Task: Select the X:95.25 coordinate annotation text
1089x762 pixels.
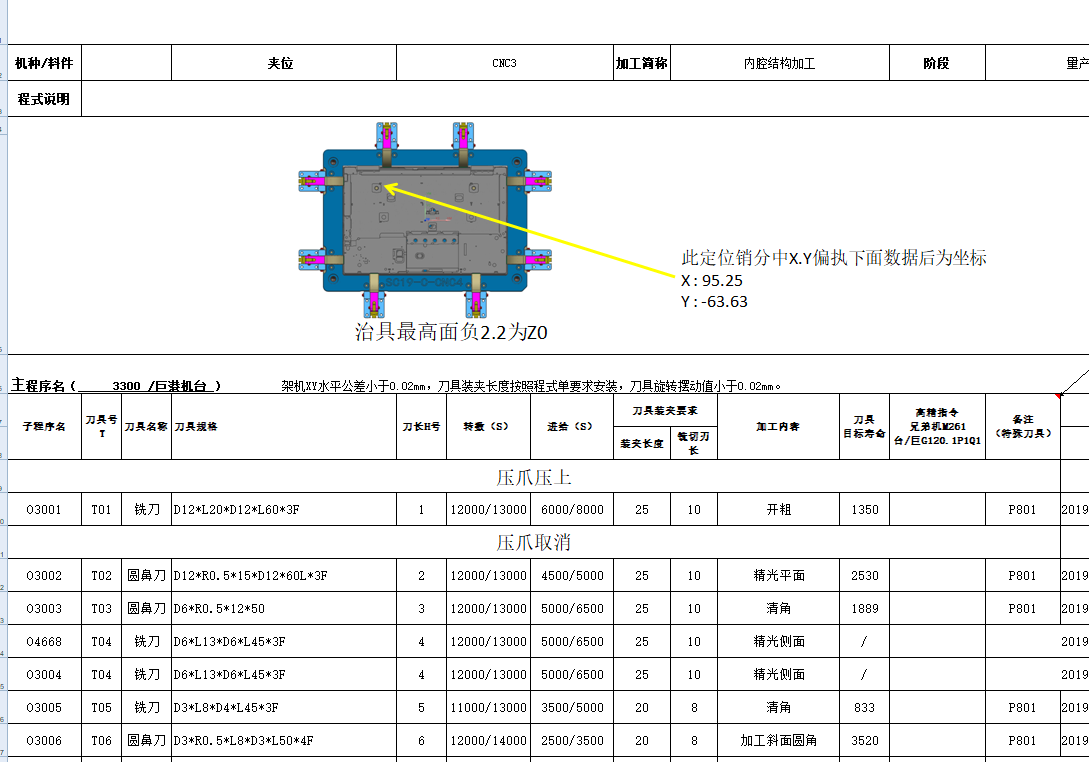Action: pyautogui.click(x=713, y=281)
